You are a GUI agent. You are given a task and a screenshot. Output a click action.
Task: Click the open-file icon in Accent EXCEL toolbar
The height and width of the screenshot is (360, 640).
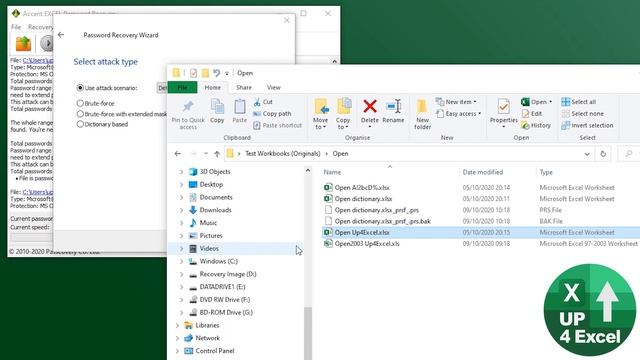23,43
